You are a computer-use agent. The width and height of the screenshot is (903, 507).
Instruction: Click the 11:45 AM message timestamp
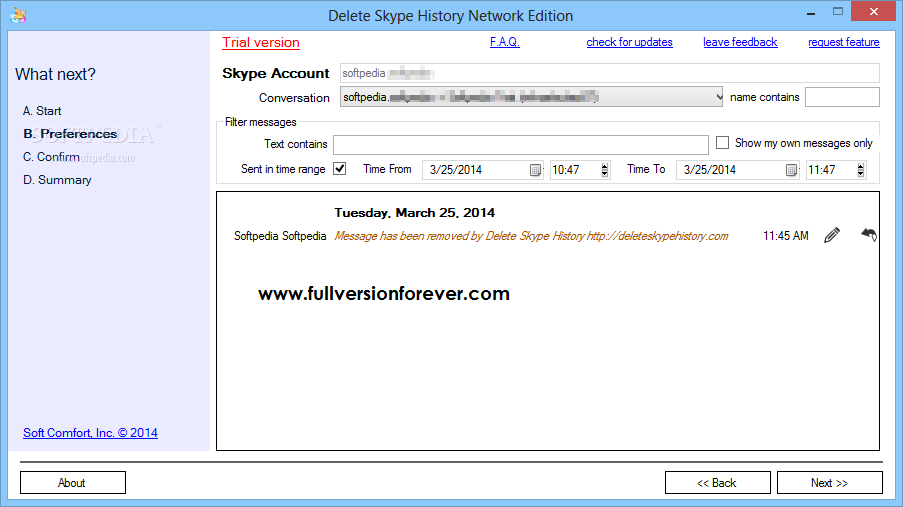point(786,236)
